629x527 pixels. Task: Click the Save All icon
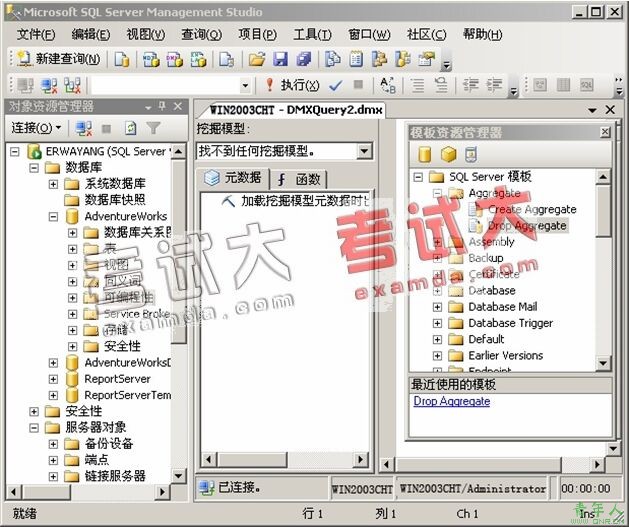pyautogui.click(x=304, y=59)
